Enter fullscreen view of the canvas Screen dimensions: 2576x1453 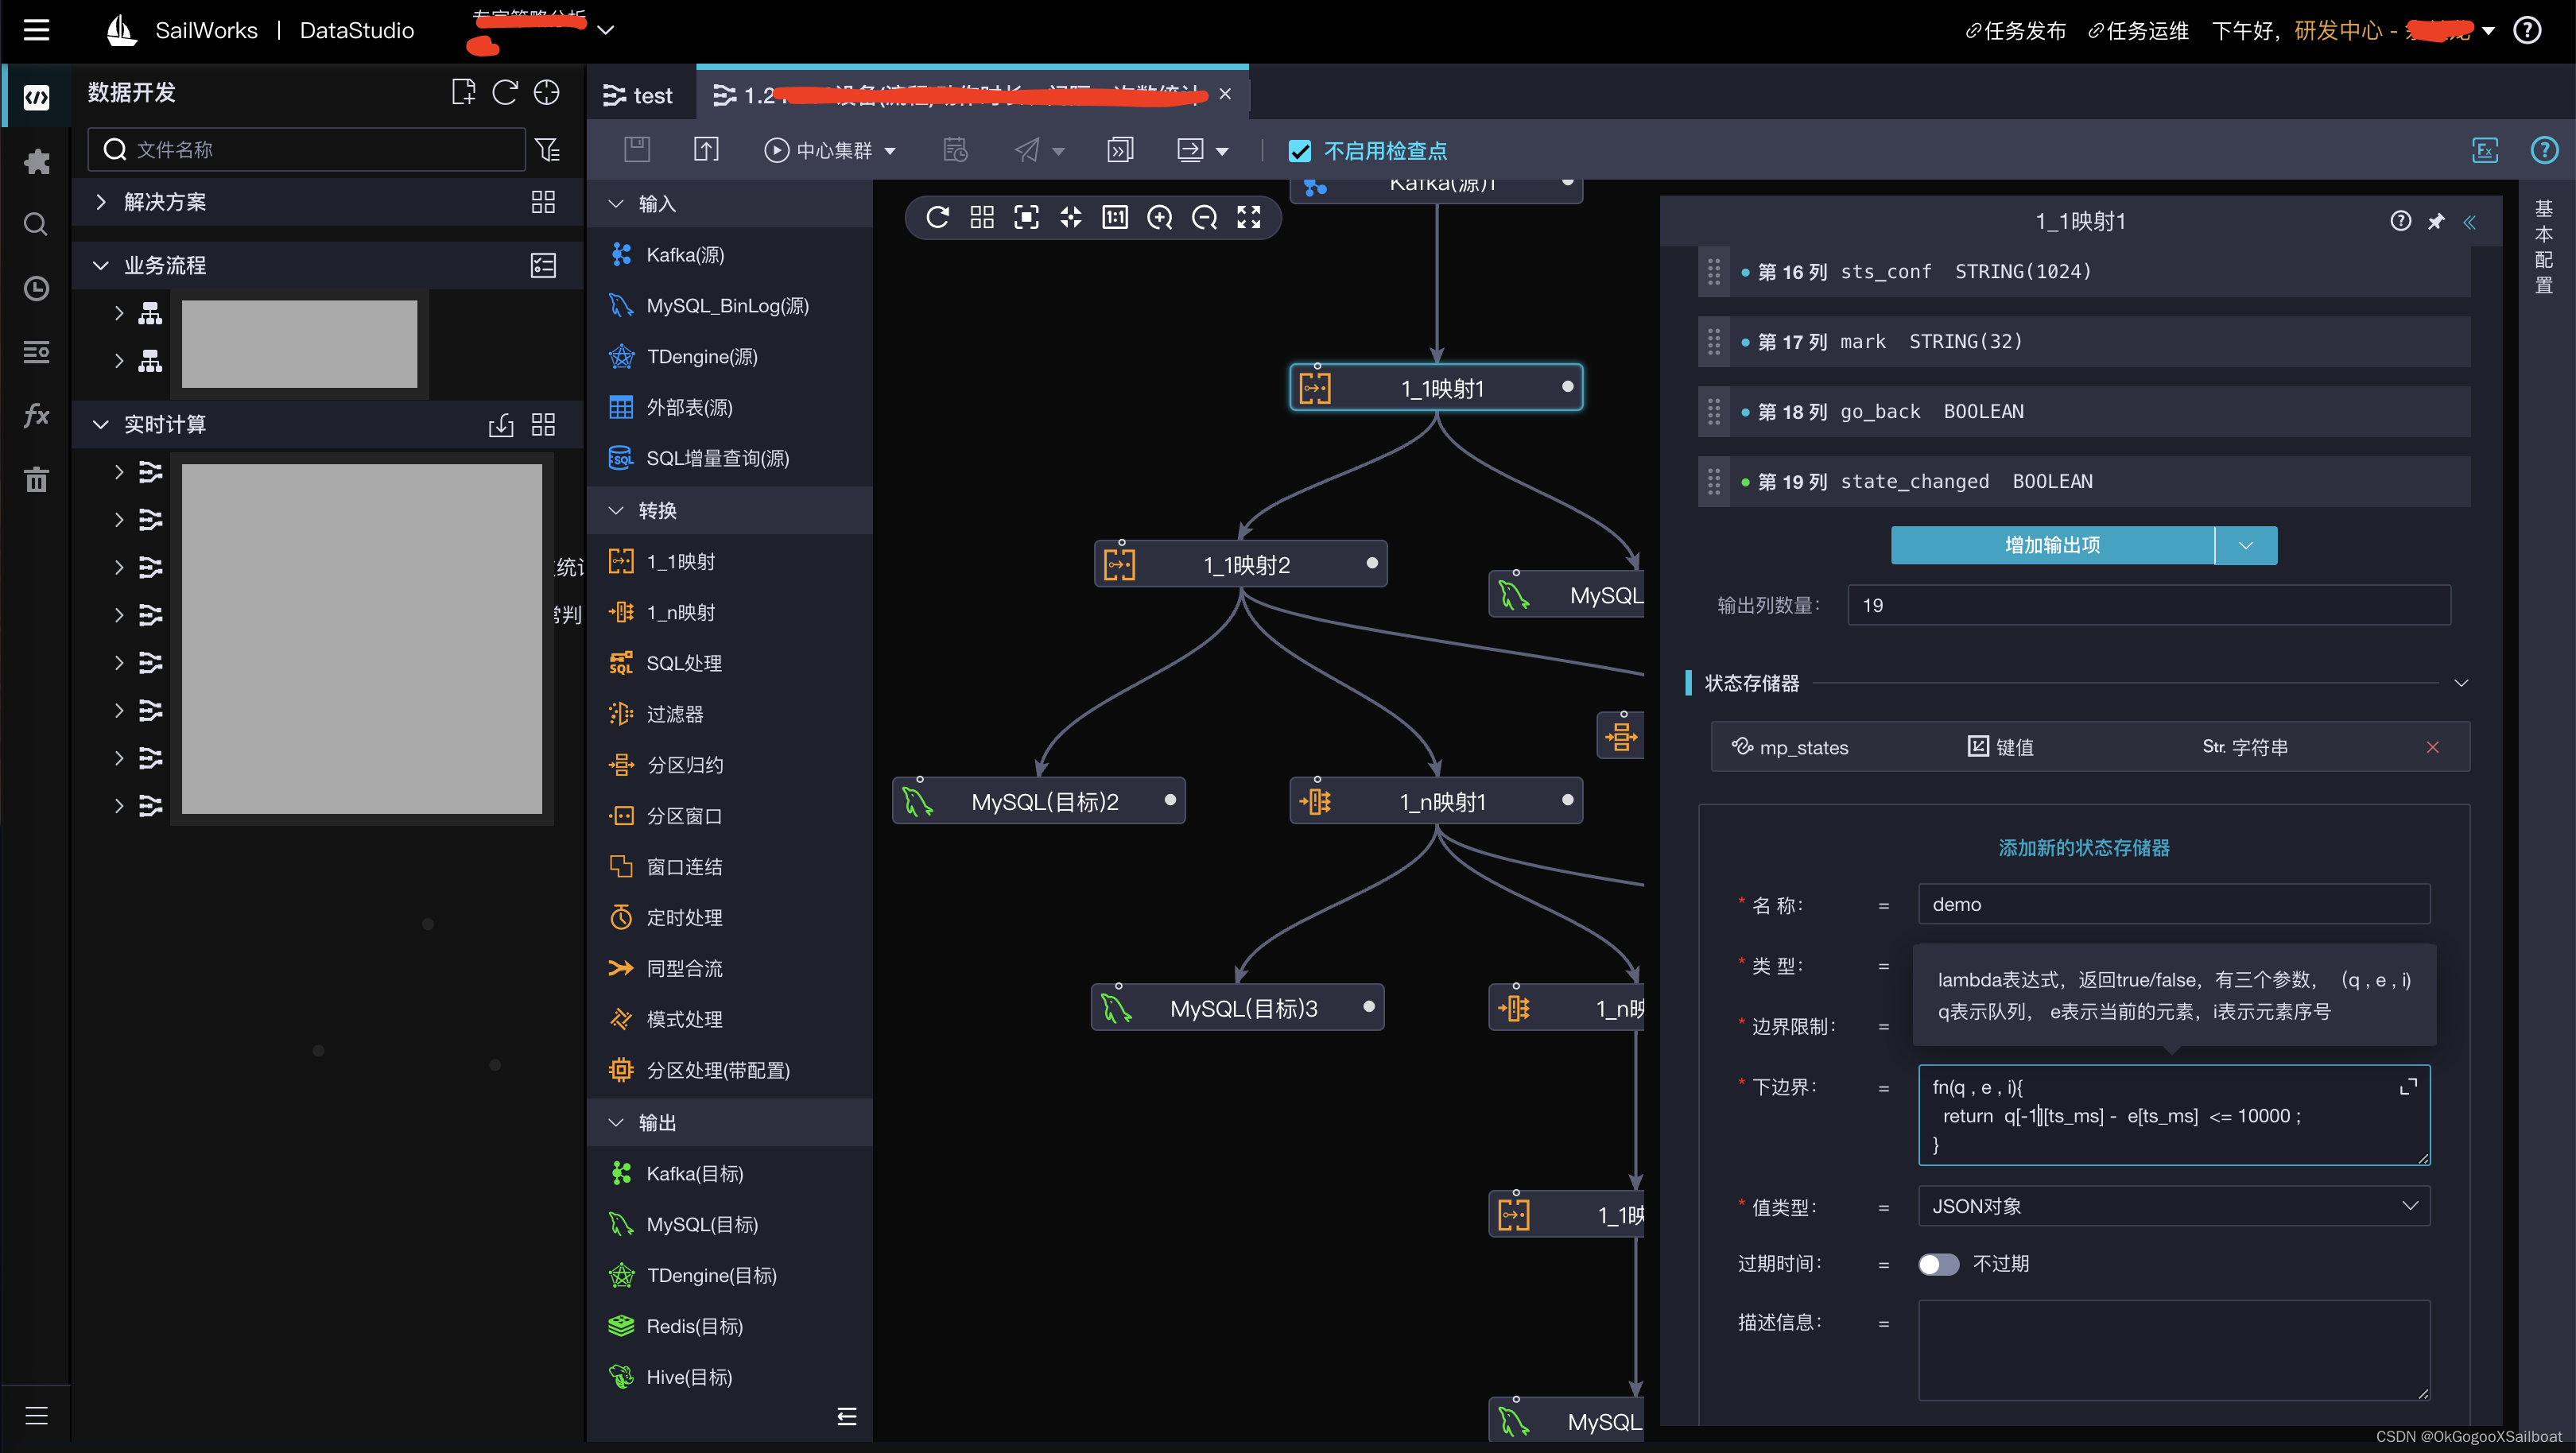coord(1249,217)
